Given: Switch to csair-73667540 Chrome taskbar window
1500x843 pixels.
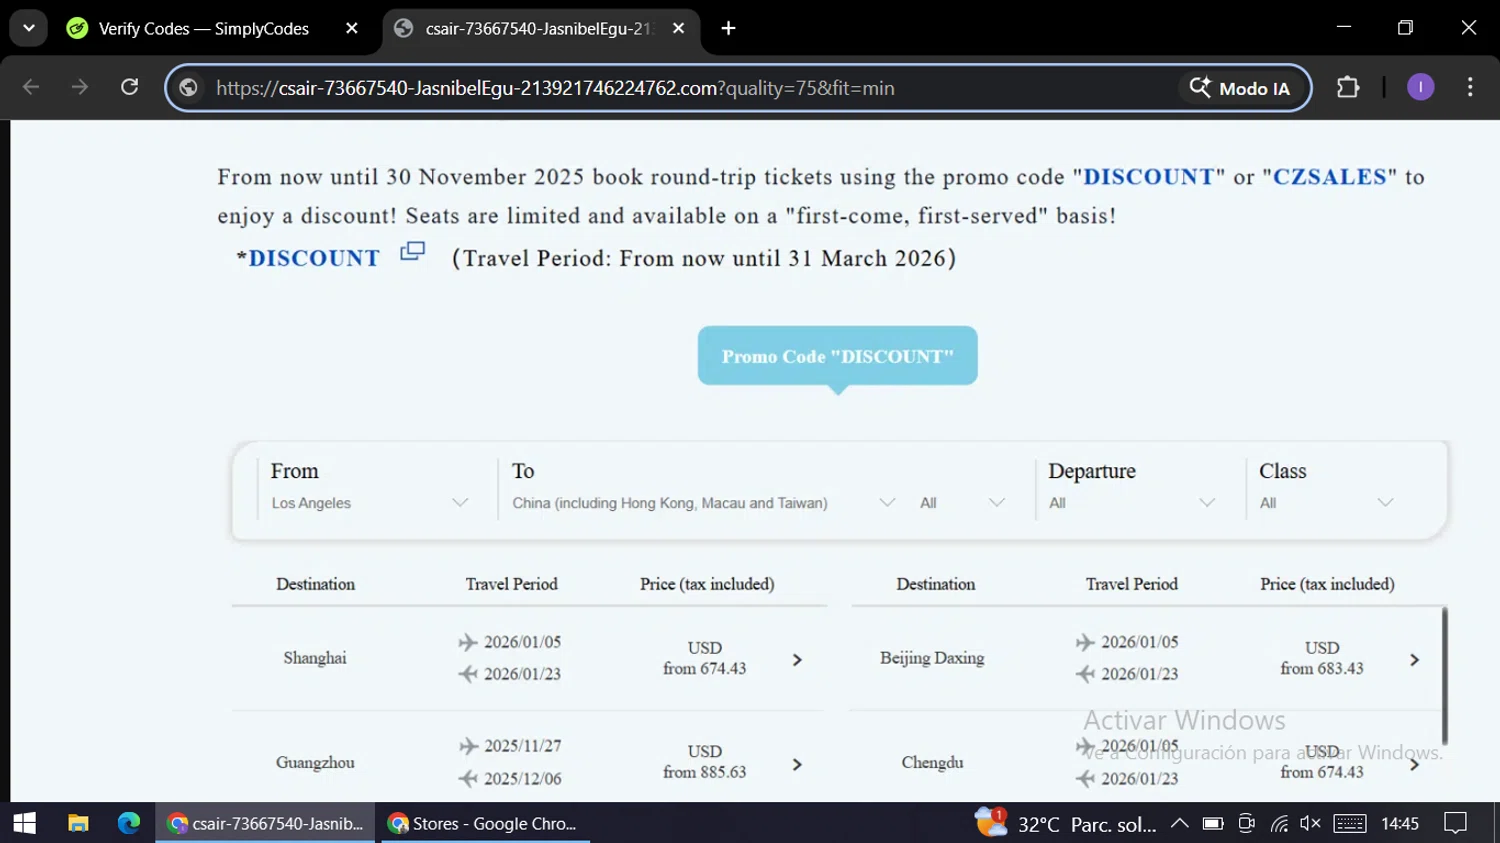Looking at the screenshot, I should coord(265,823).
